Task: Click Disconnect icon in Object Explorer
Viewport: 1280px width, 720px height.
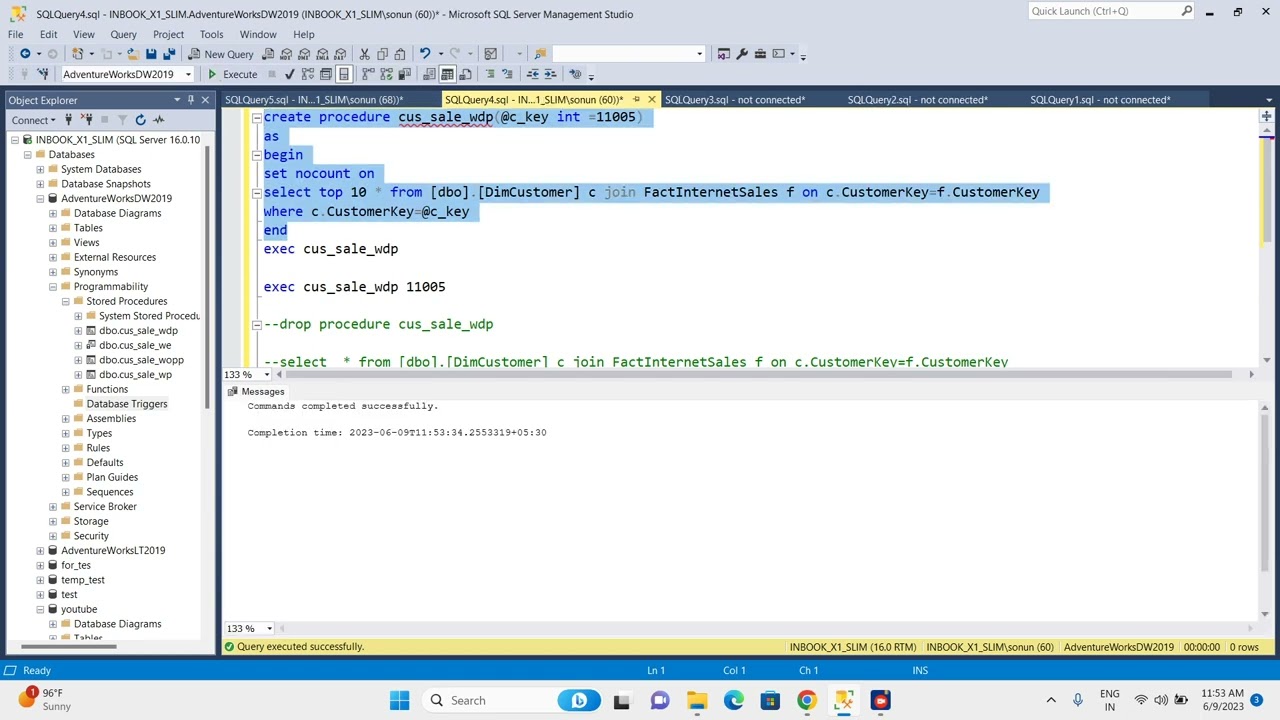Action: coord(86,120)
